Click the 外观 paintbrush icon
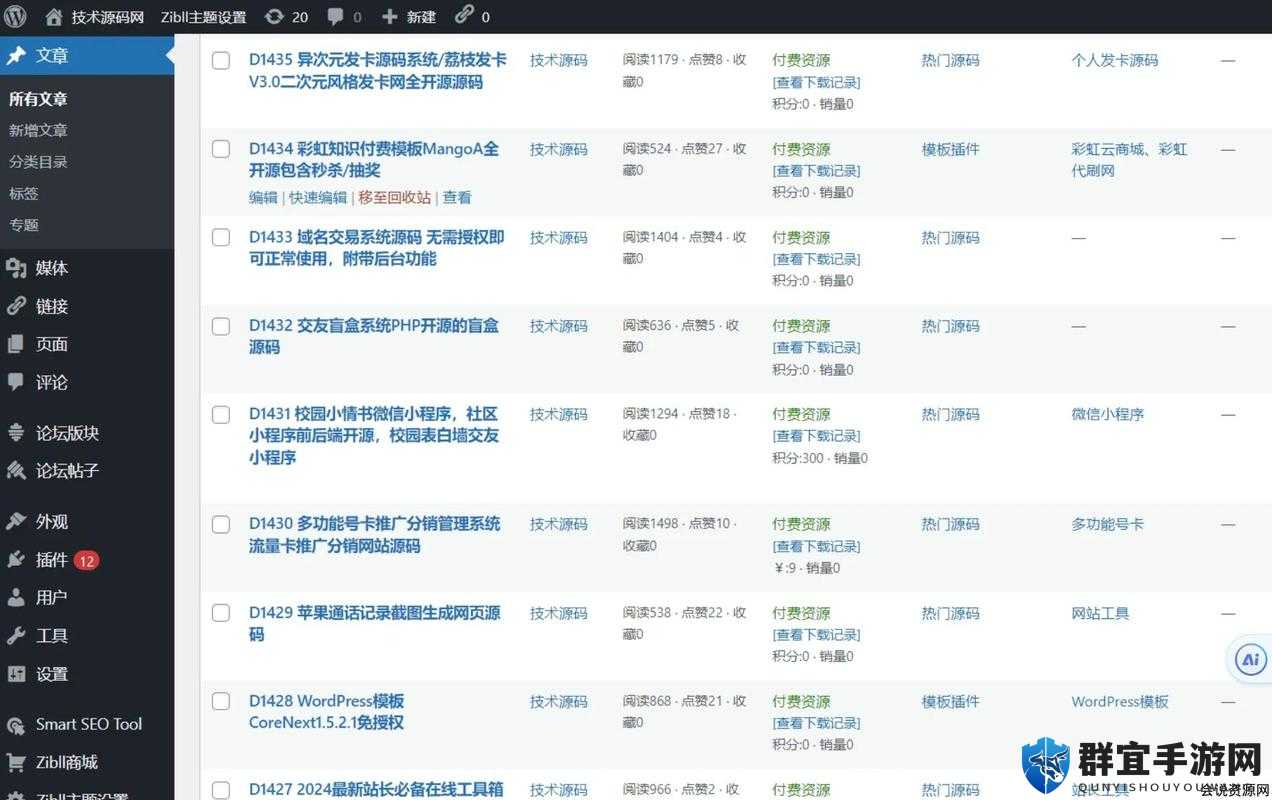Viewport: 1272px width, 800px height. (16, 521)
